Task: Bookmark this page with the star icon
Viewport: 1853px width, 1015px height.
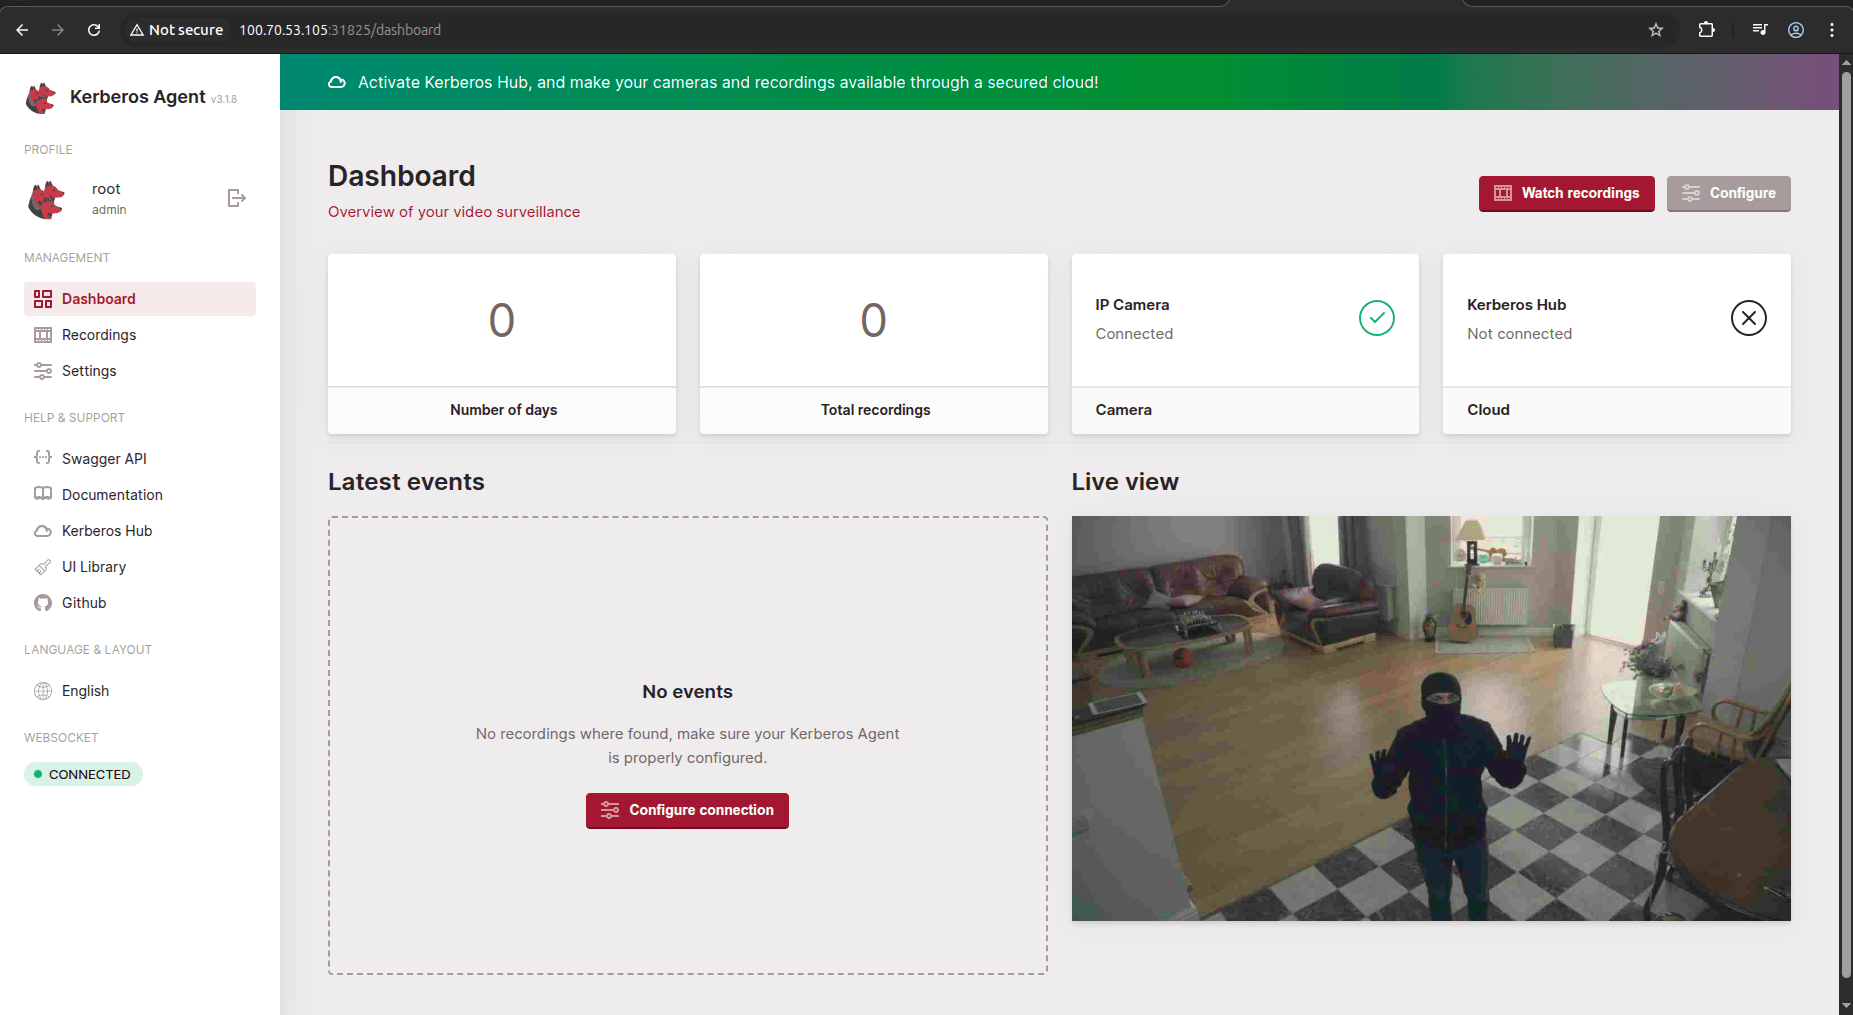Action: point(1656,30)
